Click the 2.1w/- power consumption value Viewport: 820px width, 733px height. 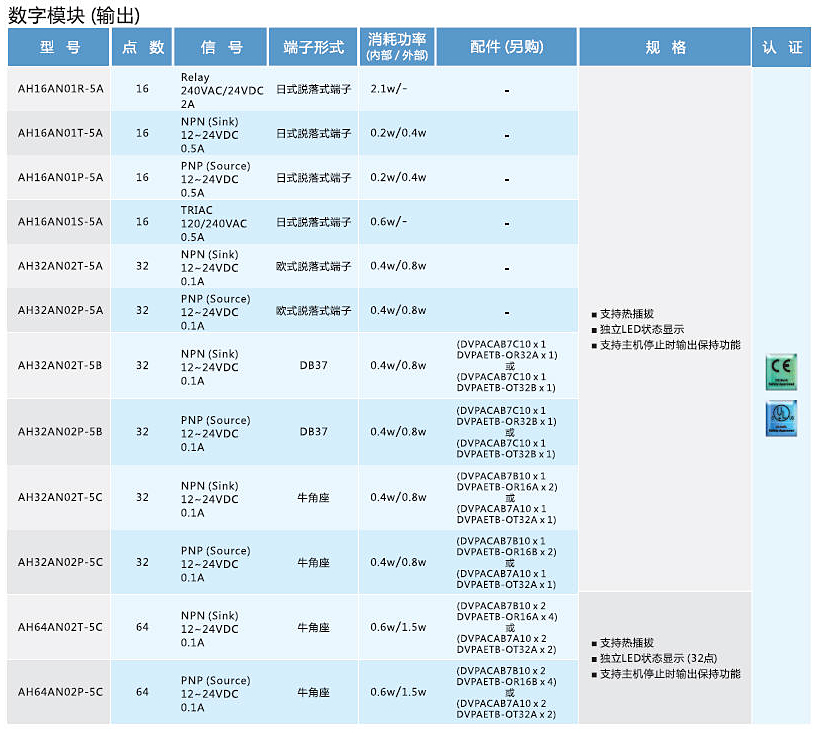[x=389, y=89]
